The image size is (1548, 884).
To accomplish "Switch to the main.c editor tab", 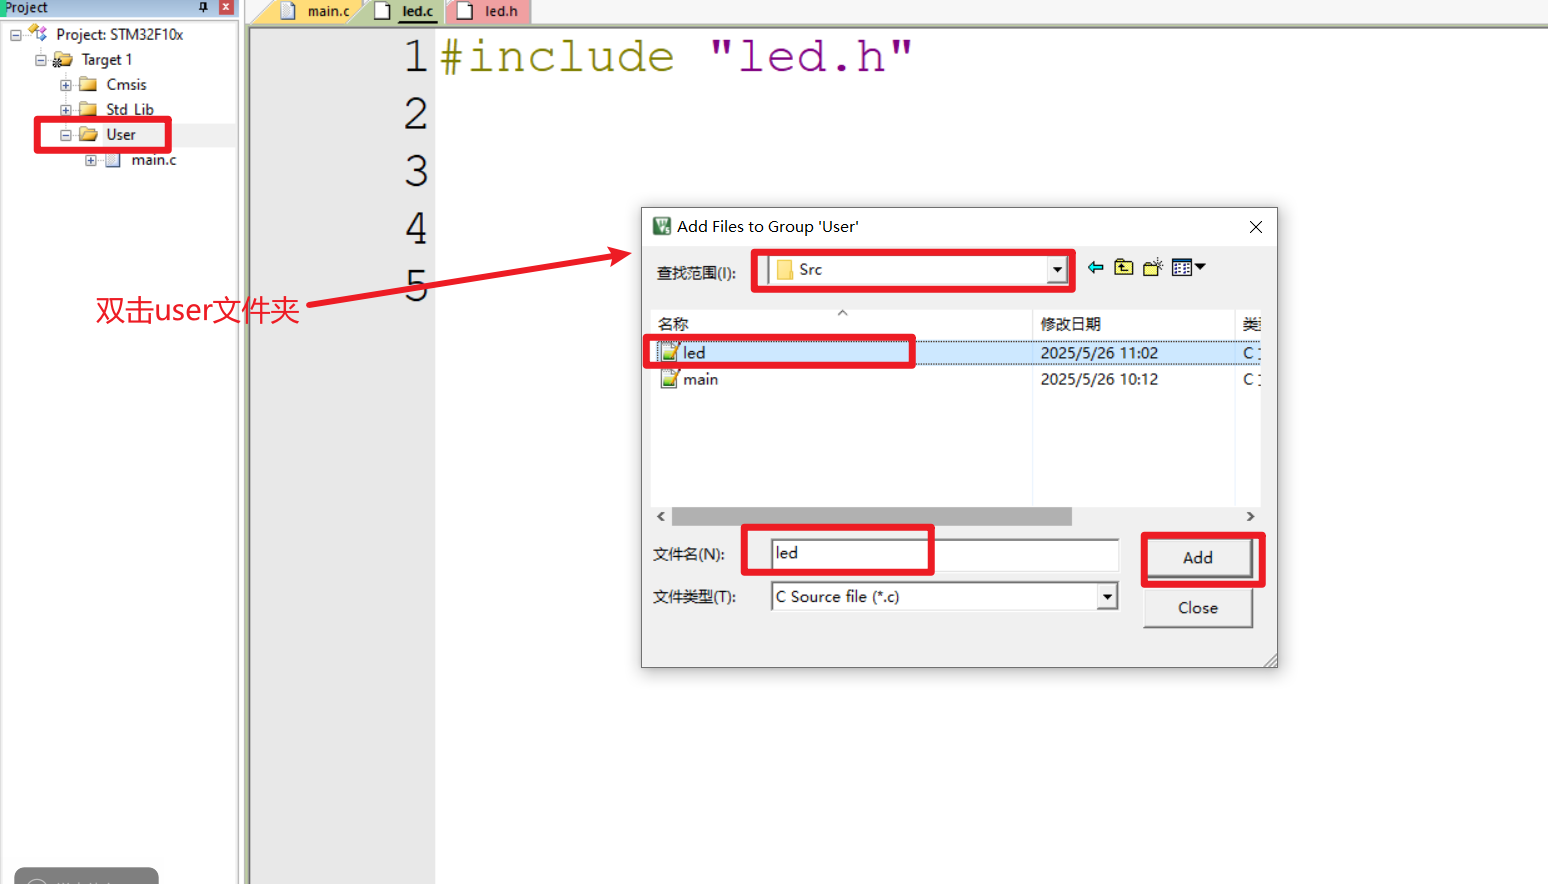I will coord(328,11).
